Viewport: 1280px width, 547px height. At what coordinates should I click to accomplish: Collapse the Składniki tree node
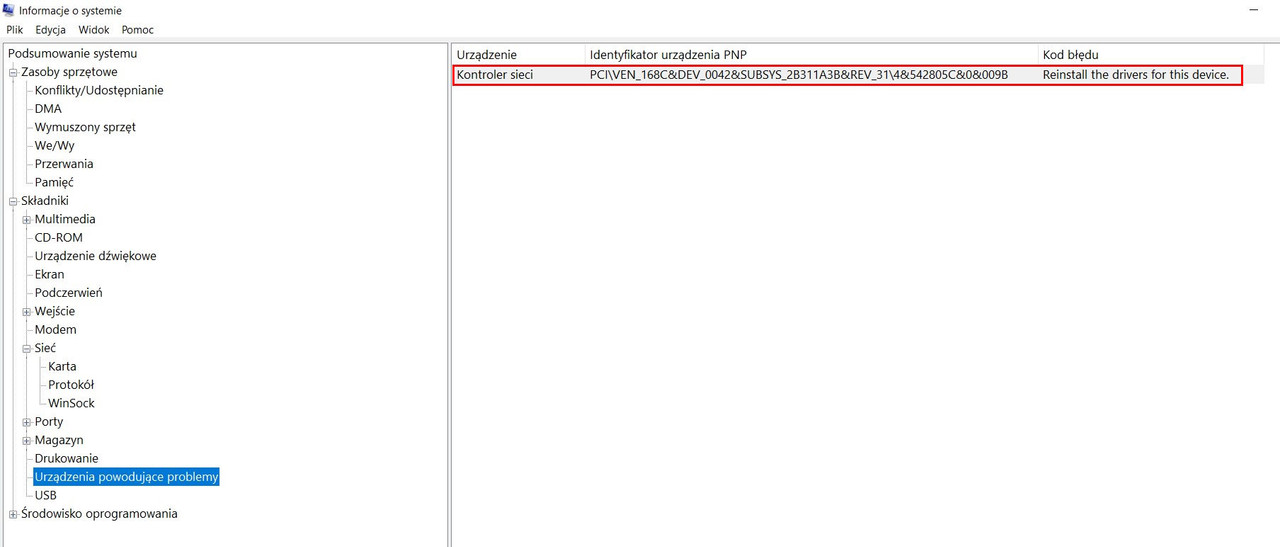tap(13, 201)
